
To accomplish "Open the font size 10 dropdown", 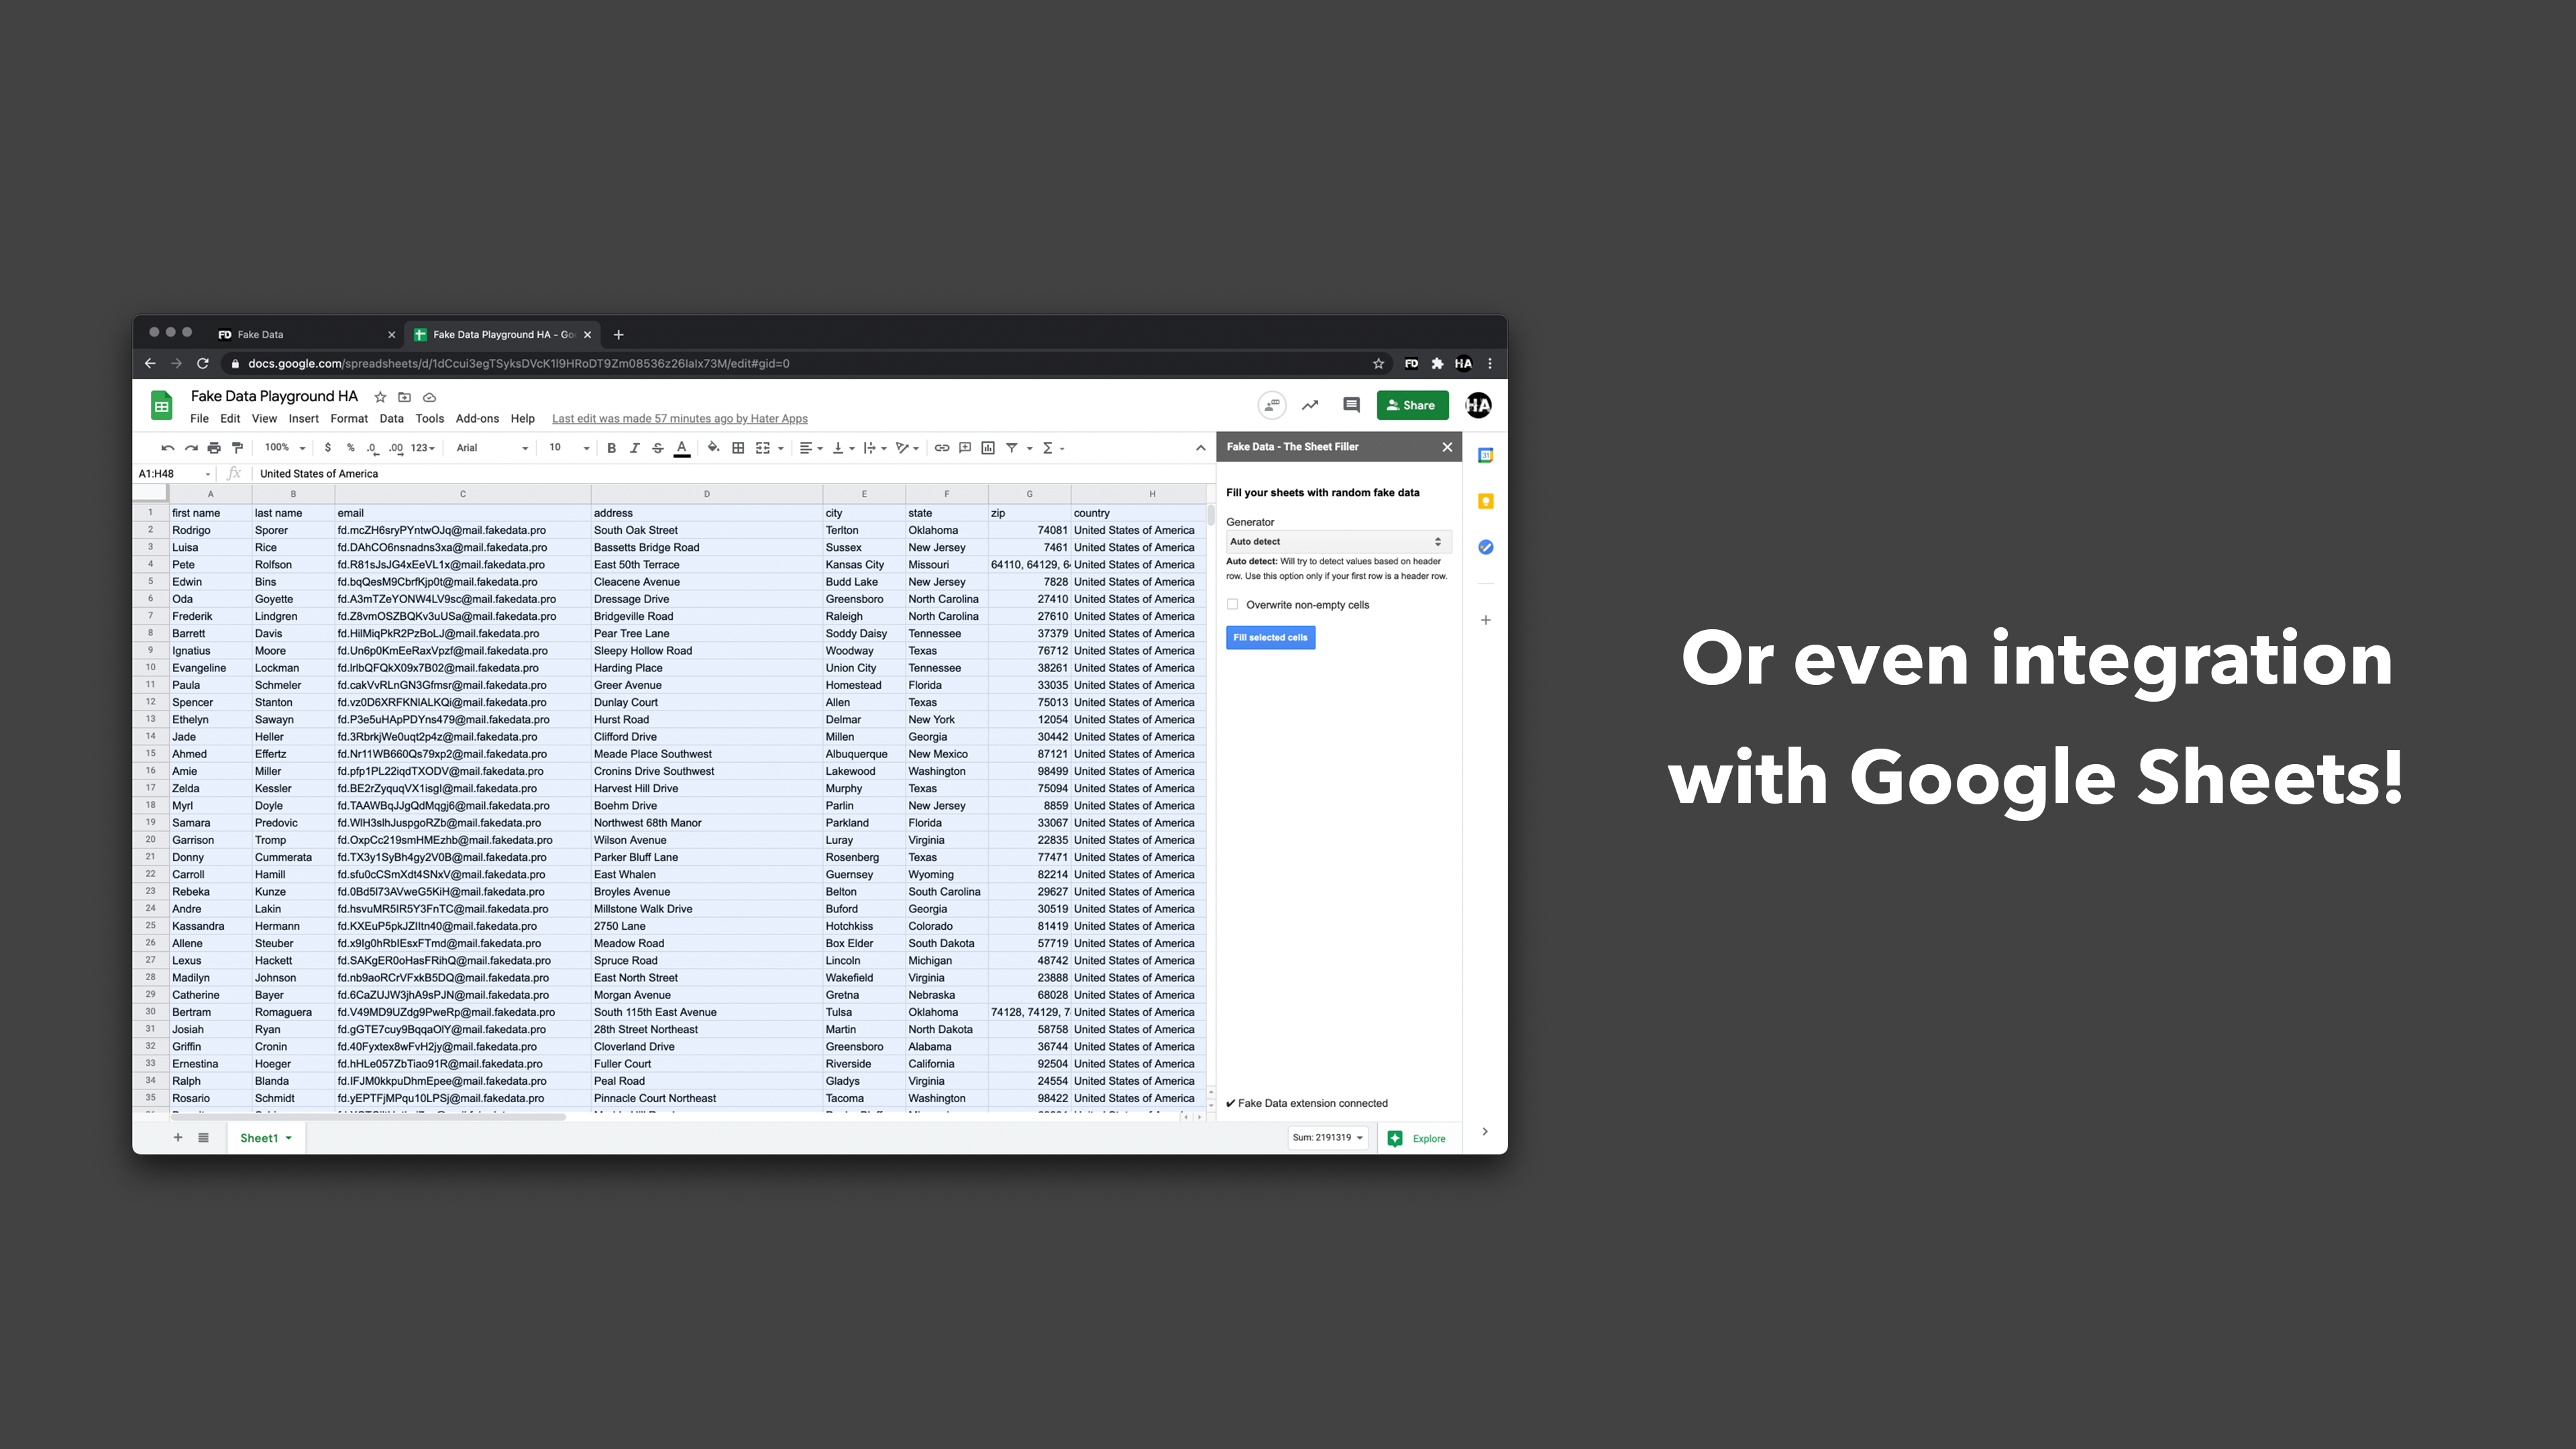I will (568, 448).
